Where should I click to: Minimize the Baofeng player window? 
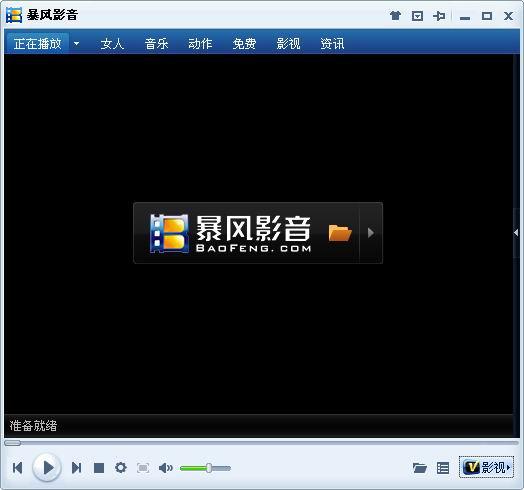(465, 17)
